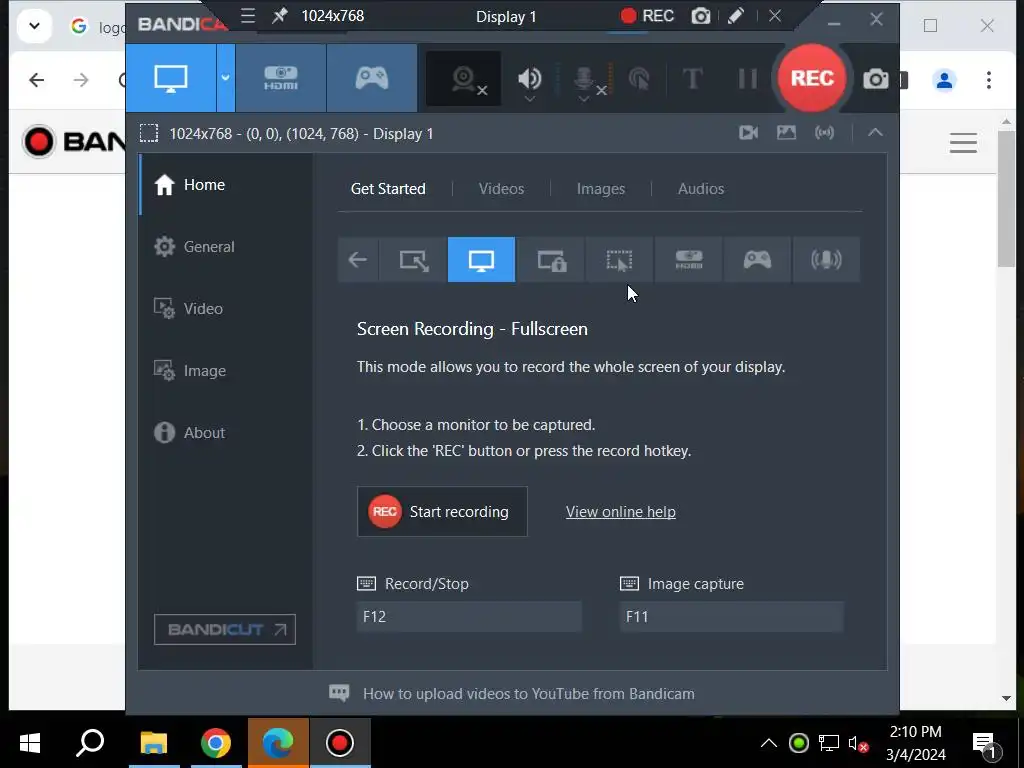Select gamepad mode in Get Started row
The image size is (1024, 768).
[x=758, y=260]
